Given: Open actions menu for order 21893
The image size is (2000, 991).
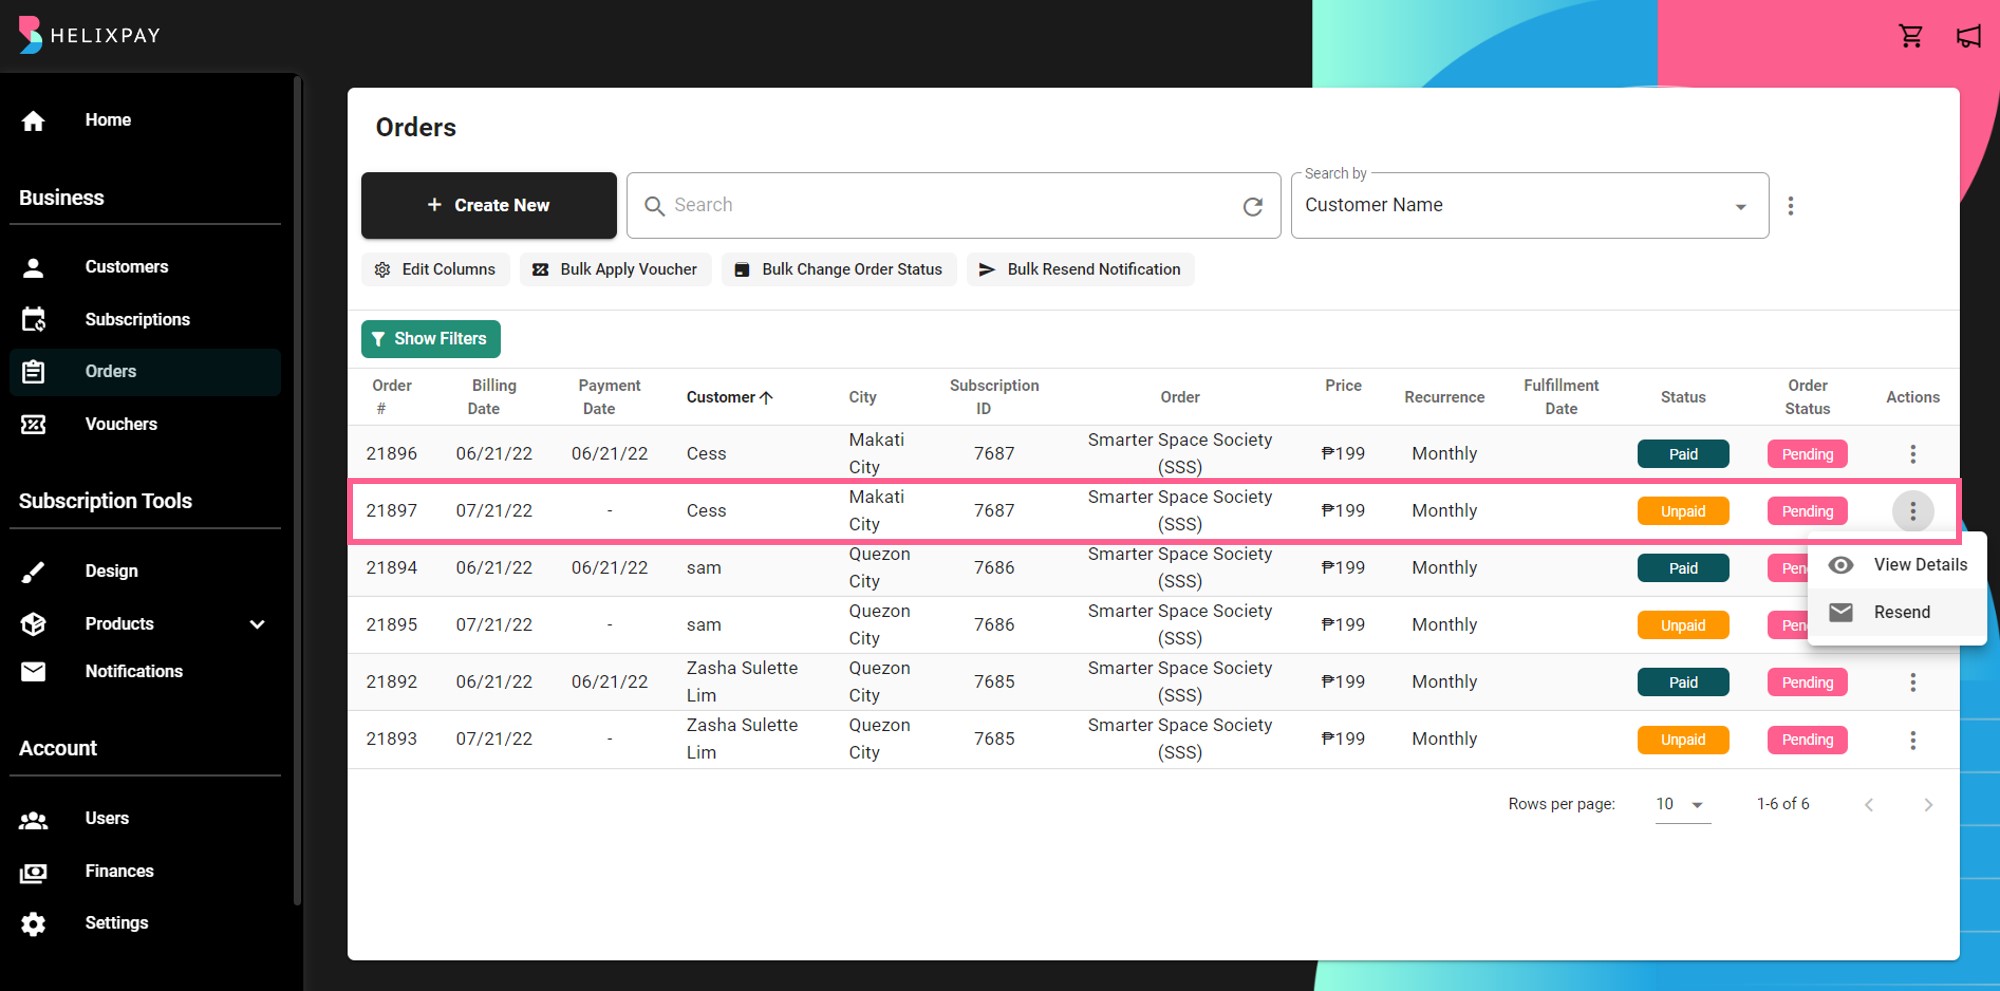Looking at the screenshot, I should pos(1912,740).
